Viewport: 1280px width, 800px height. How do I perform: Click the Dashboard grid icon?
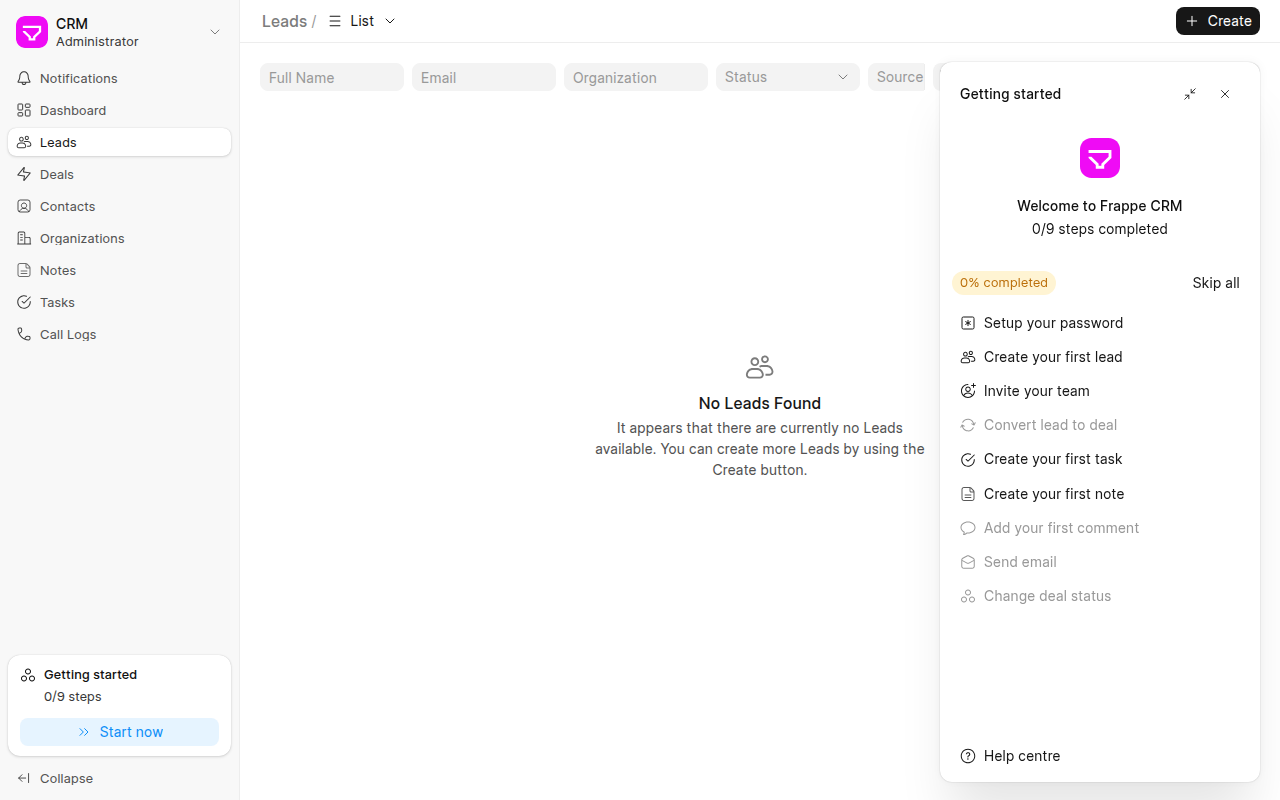[24, 110]
